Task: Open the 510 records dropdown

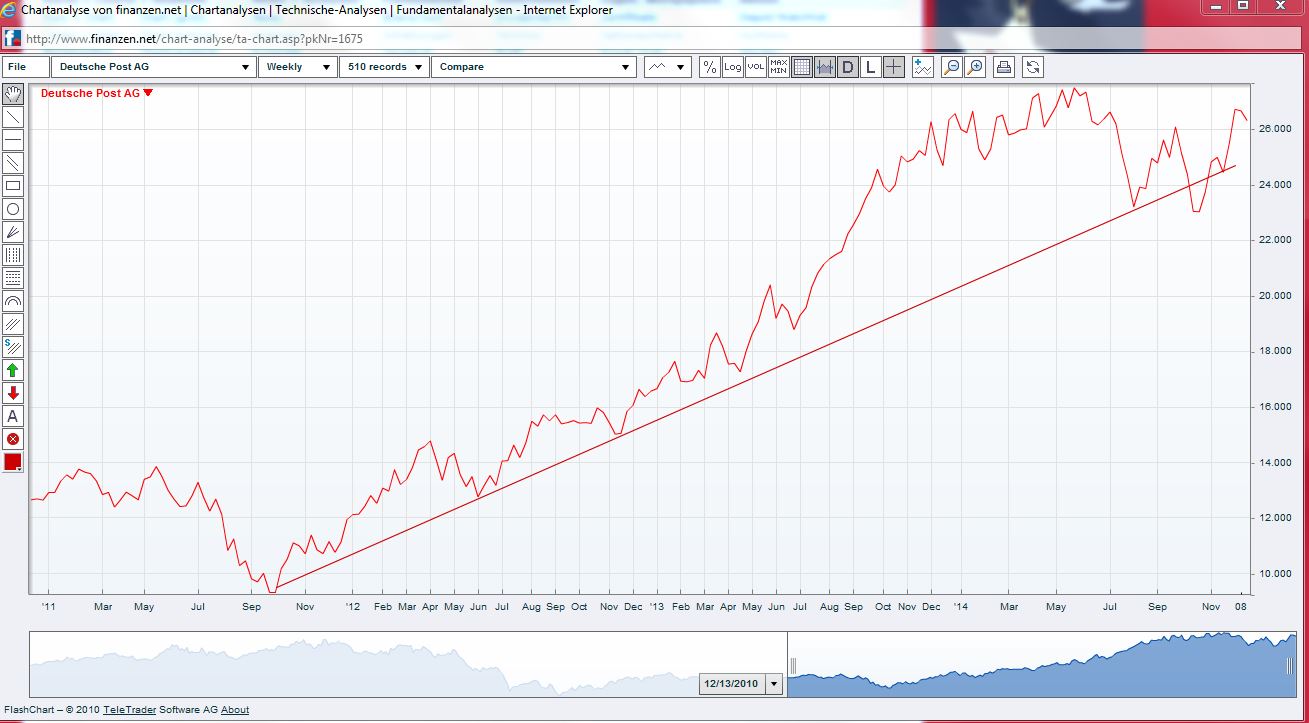Action: (385, 67)
